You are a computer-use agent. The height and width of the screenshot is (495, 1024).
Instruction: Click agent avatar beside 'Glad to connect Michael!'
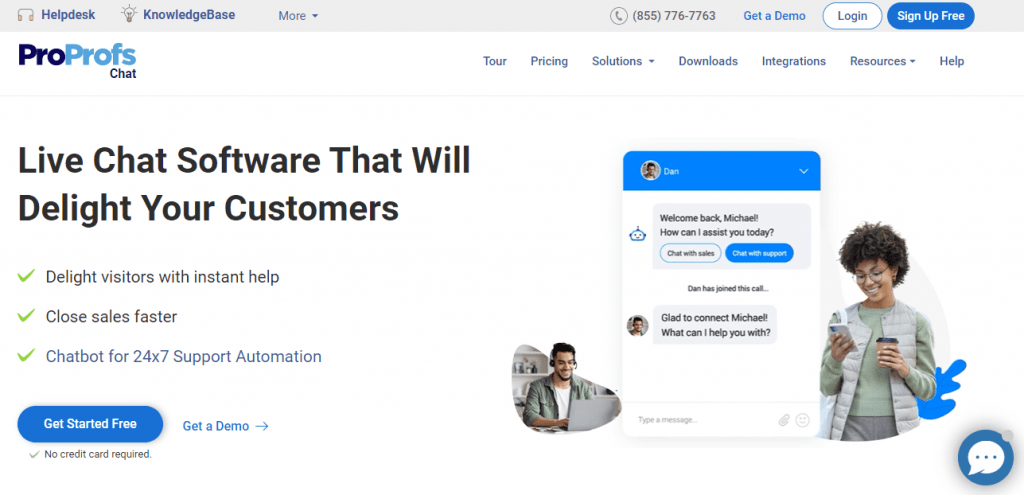coord(637,326)
